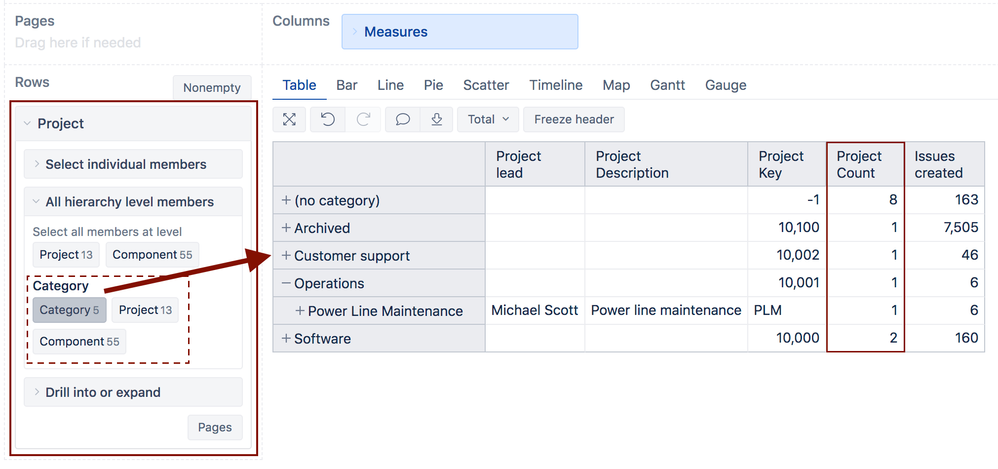Collapse All hierarchy level members section
Viewport: 998px width, 469px height.
click(x=133, y=202)
